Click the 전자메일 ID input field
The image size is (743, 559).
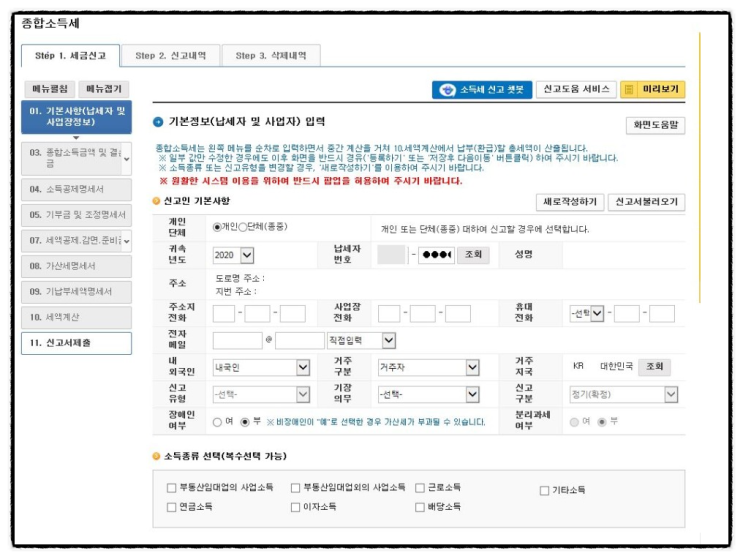click(237, 341)
